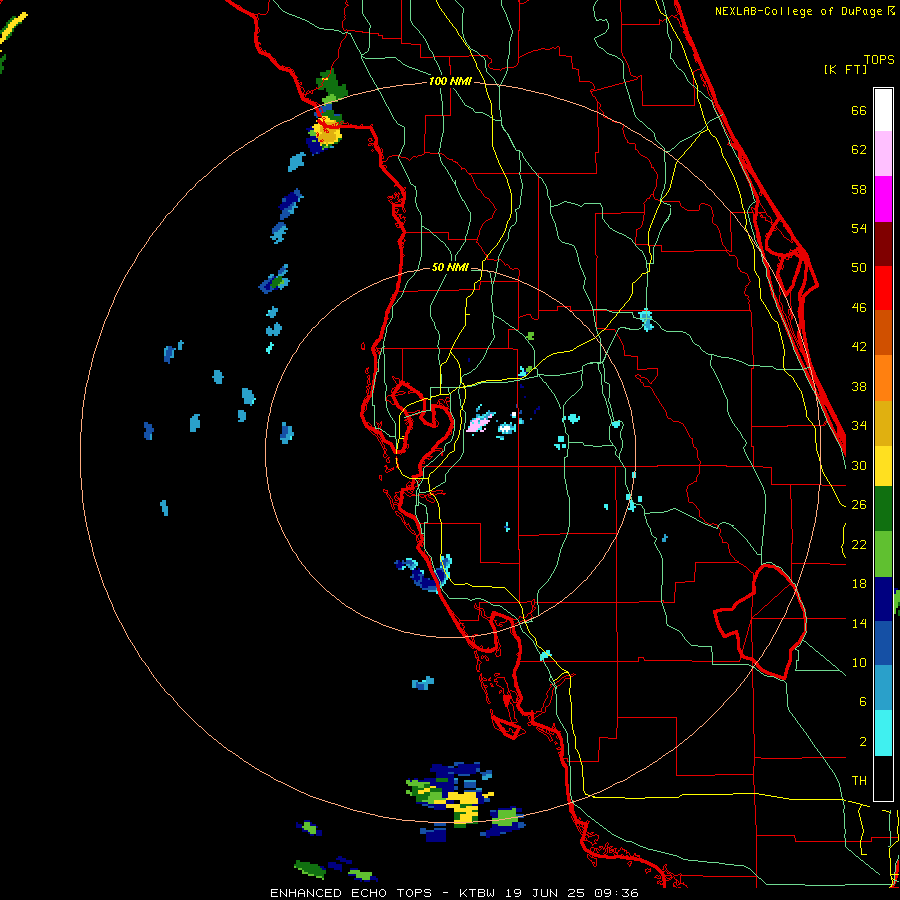Select the magenta segment of the tops legend
This screenshot has height=900, width=900.
883,199
